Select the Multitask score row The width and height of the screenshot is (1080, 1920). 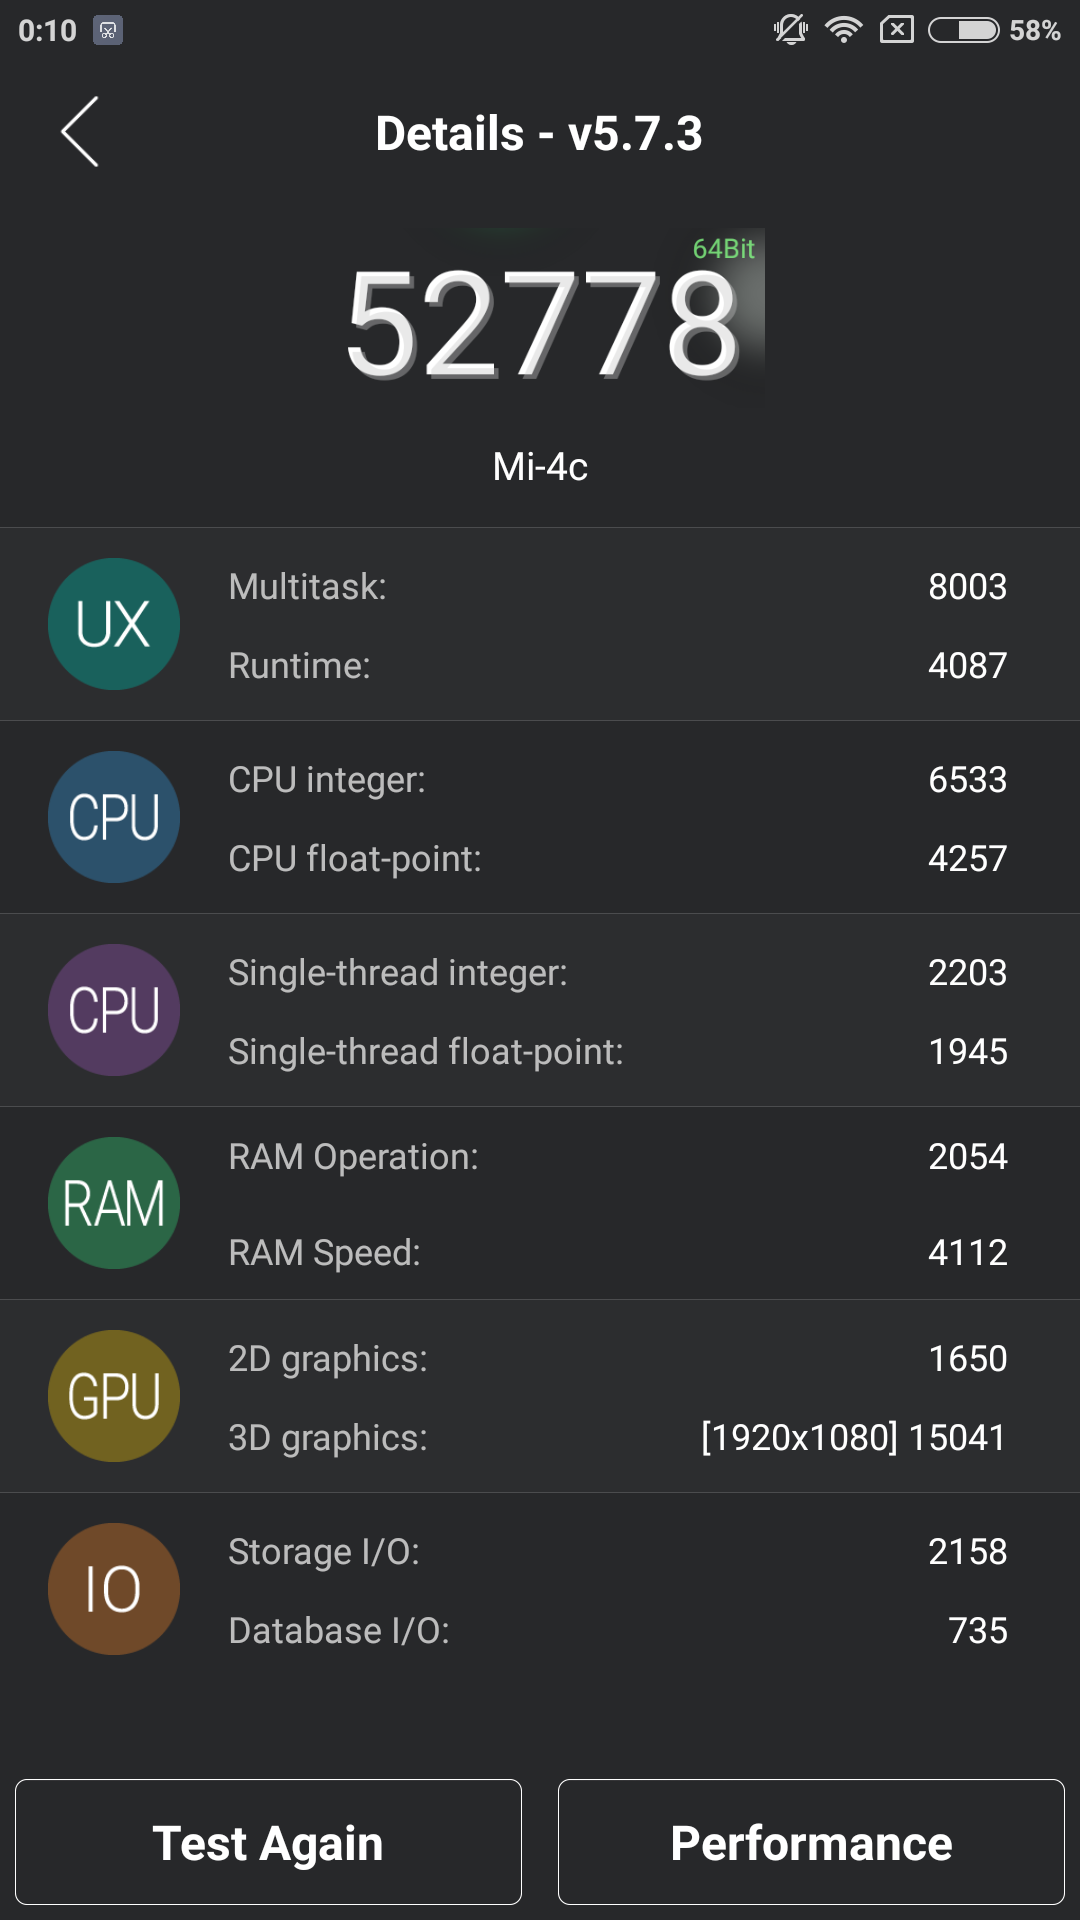coord(617,587)
